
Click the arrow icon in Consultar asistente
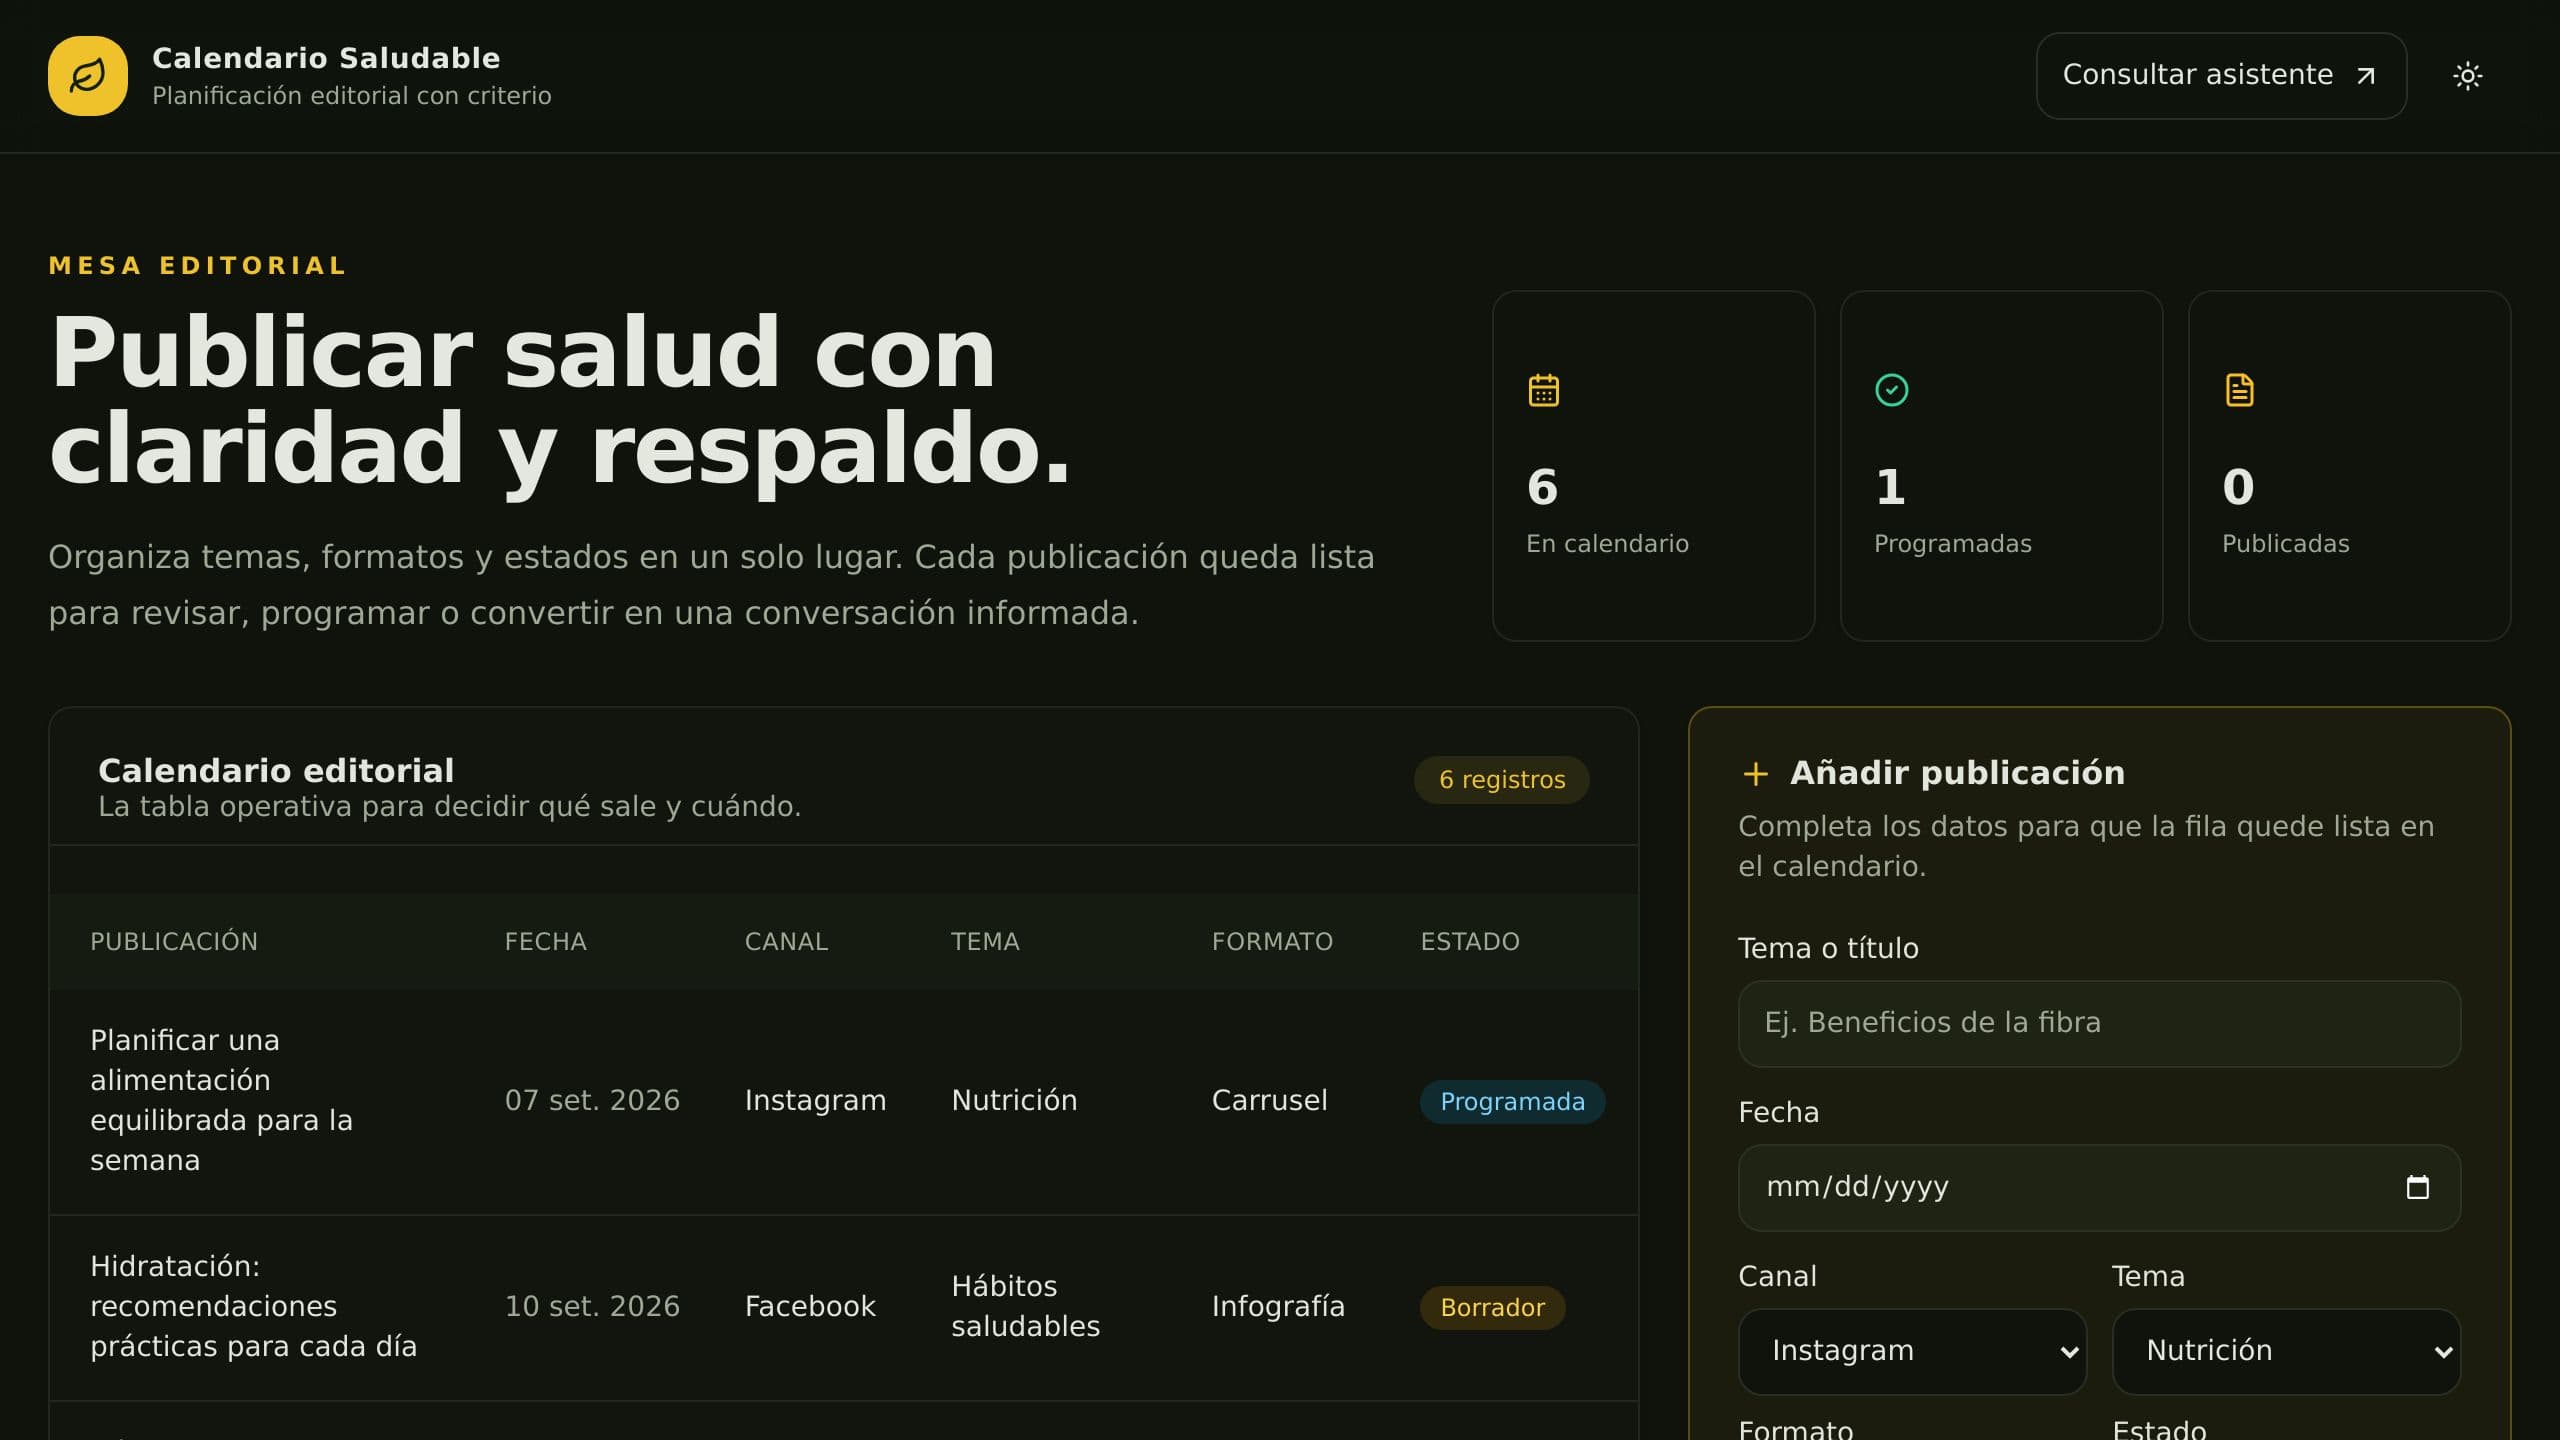tap(2366, 76)
